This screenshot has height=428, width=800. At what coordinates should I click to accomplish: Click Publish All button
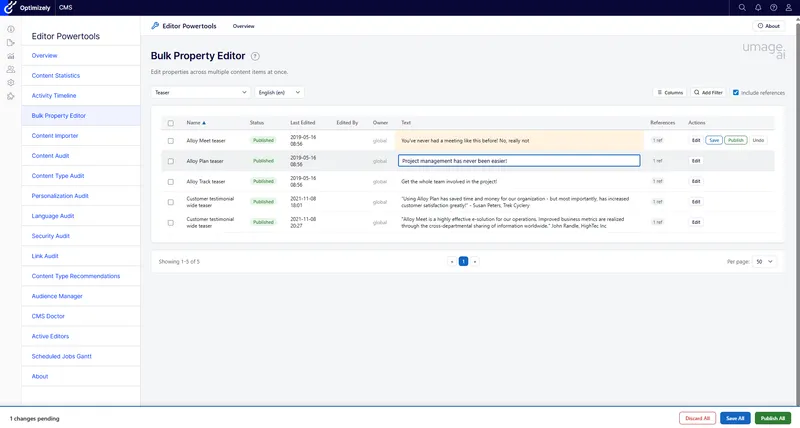coord(773,418)
